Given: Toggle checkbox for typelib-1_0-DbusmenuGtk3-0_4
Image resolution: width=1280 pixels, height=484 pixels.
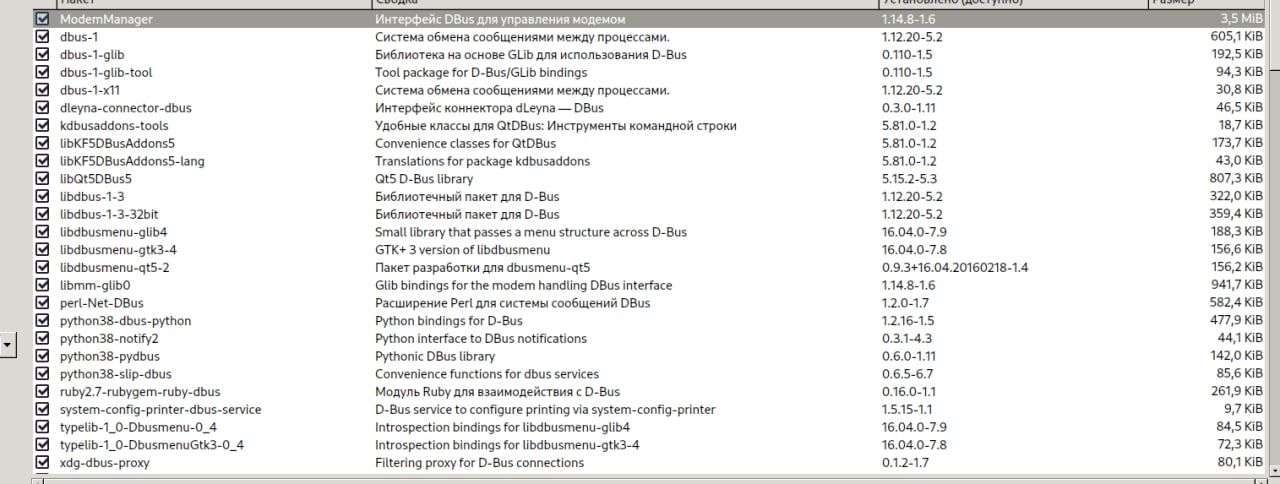Looking at the screenshot, I should pos(42,445).
